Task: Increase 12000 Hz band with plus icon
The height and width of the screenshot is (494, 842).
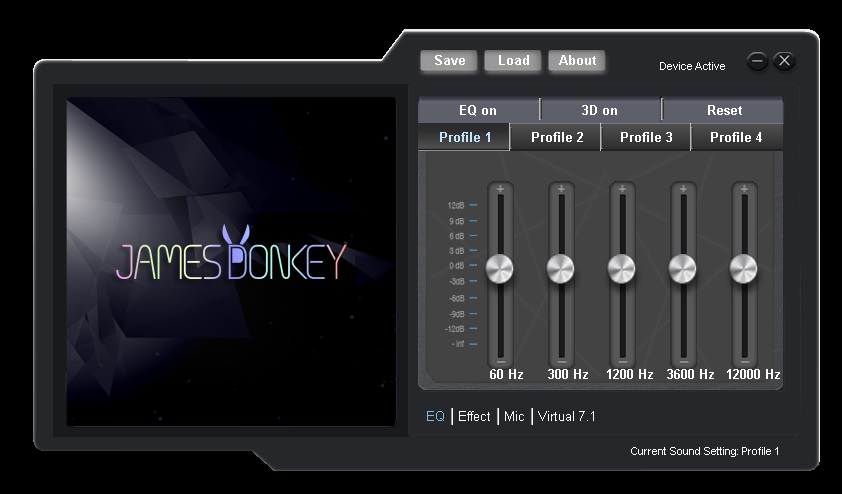Action: 744,188
